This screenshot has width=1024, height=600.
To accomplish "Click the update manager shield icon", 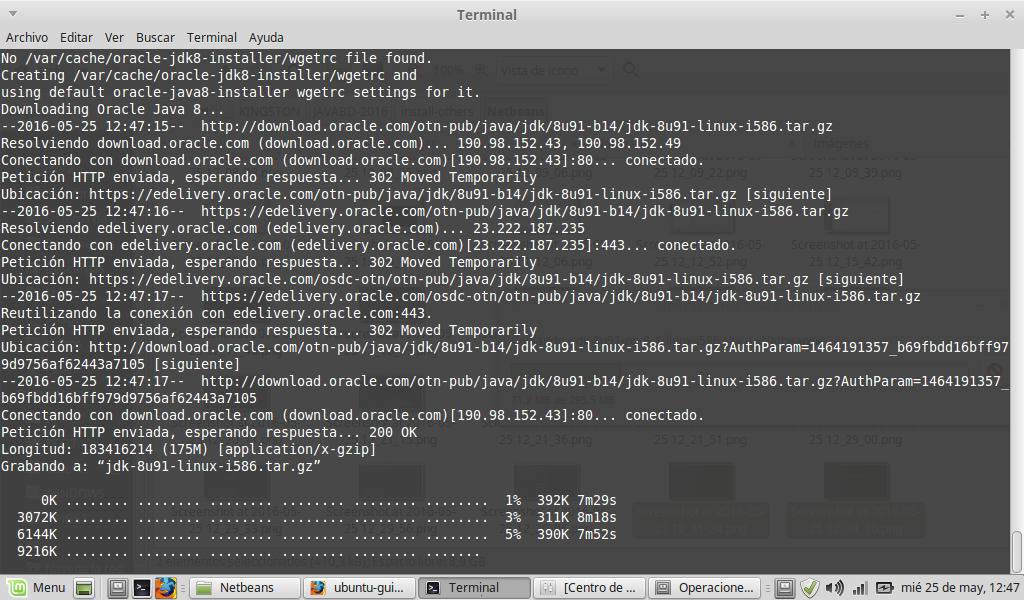I will point(810,588).
